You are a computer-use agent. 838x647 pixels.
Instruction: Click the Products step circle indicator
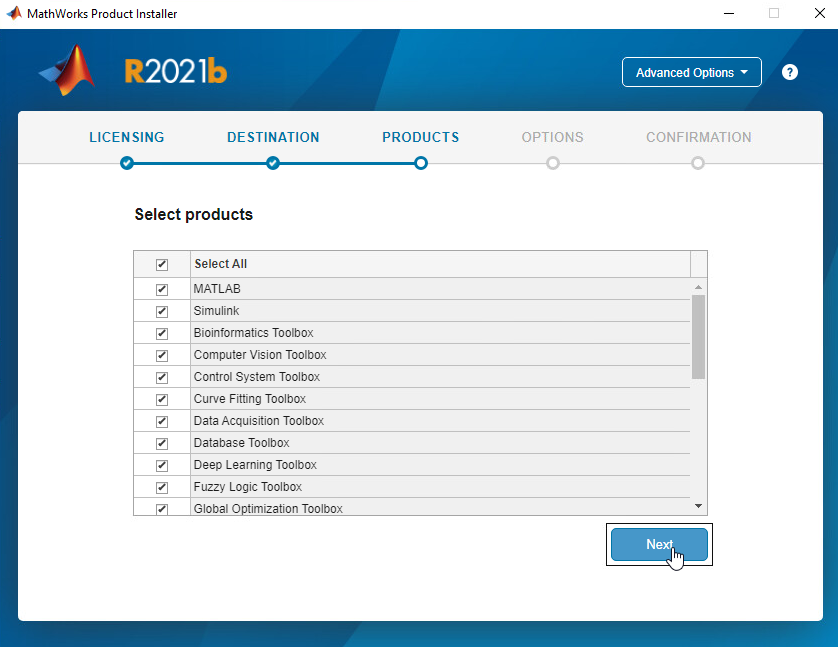click(x=421, y=163)
